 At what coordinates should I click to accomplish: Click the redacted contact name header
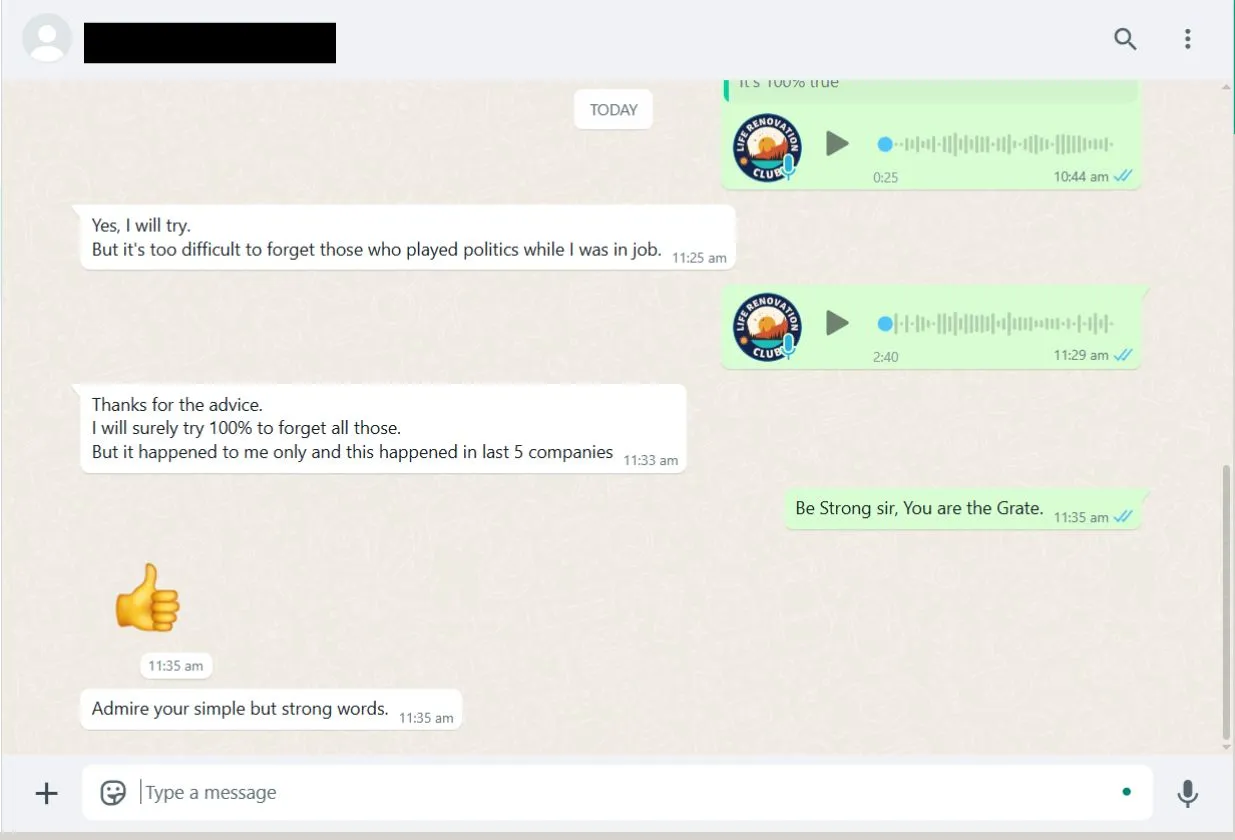(210, 42)
